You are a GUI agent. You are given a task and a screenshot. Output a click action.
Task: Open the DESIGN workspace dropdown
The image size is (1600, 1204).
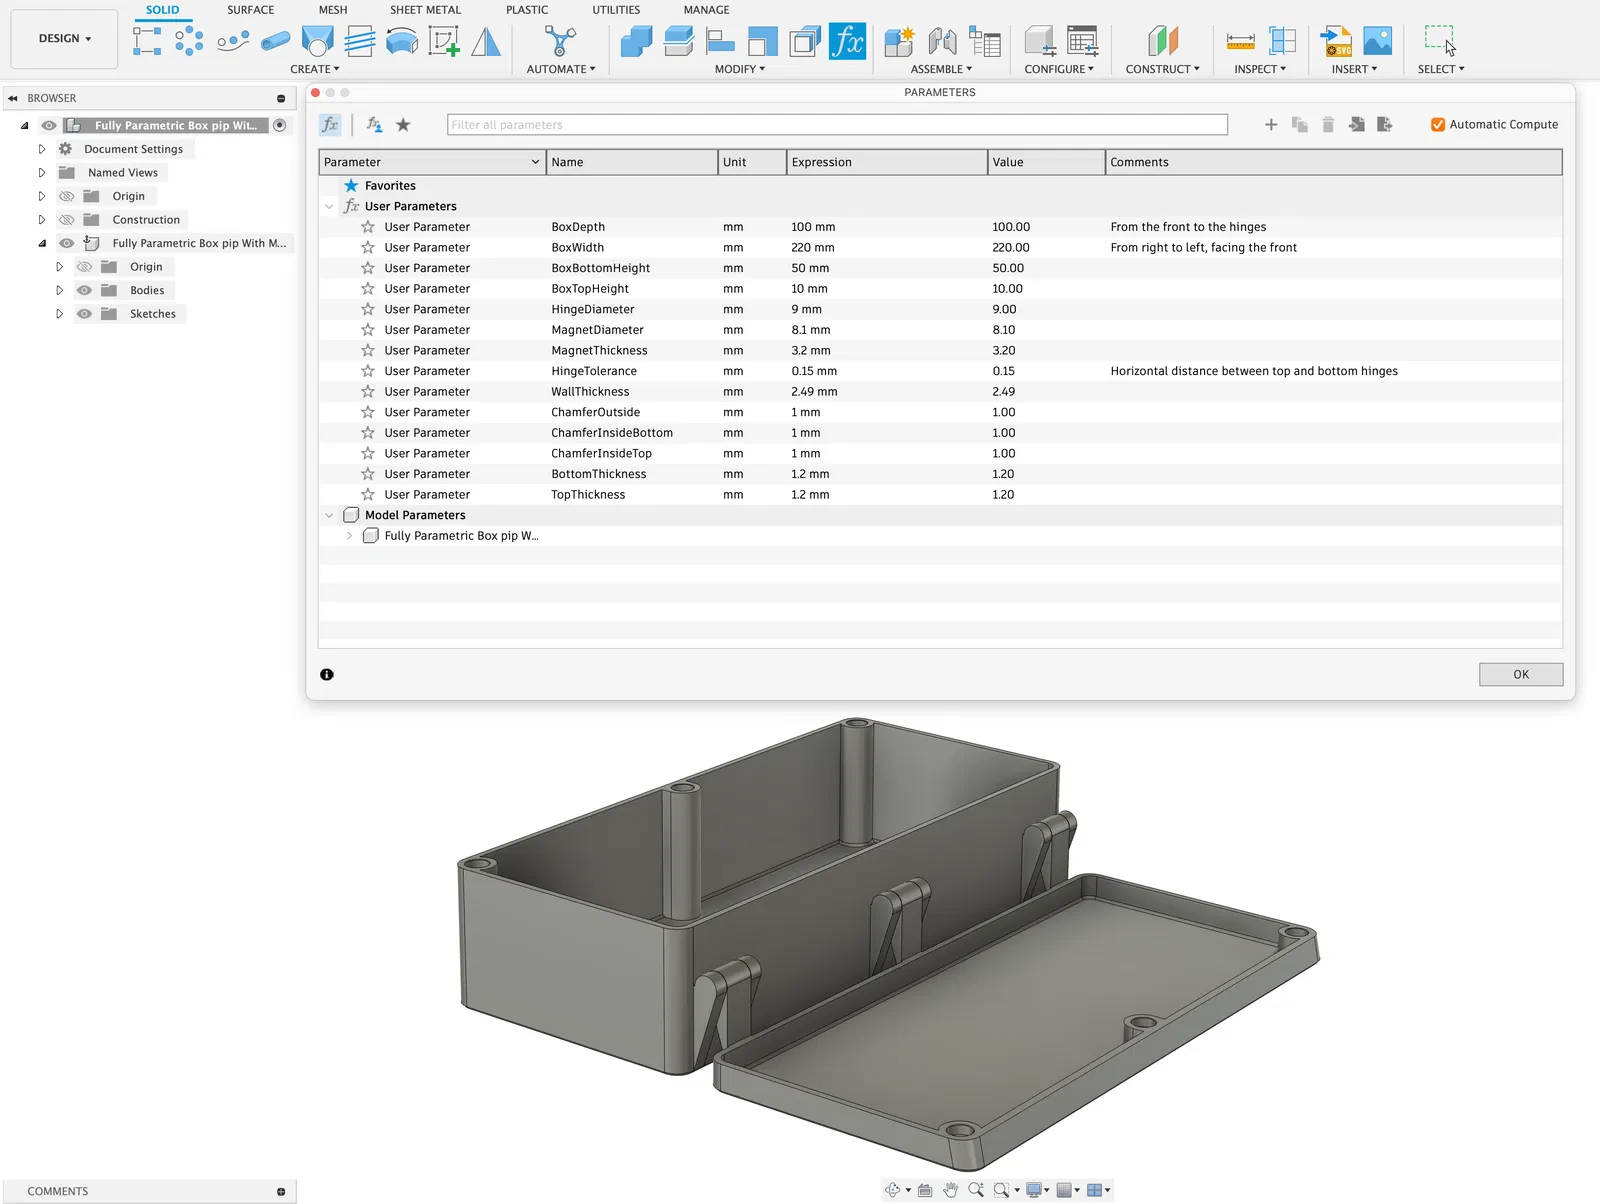(x=64, y=39)
